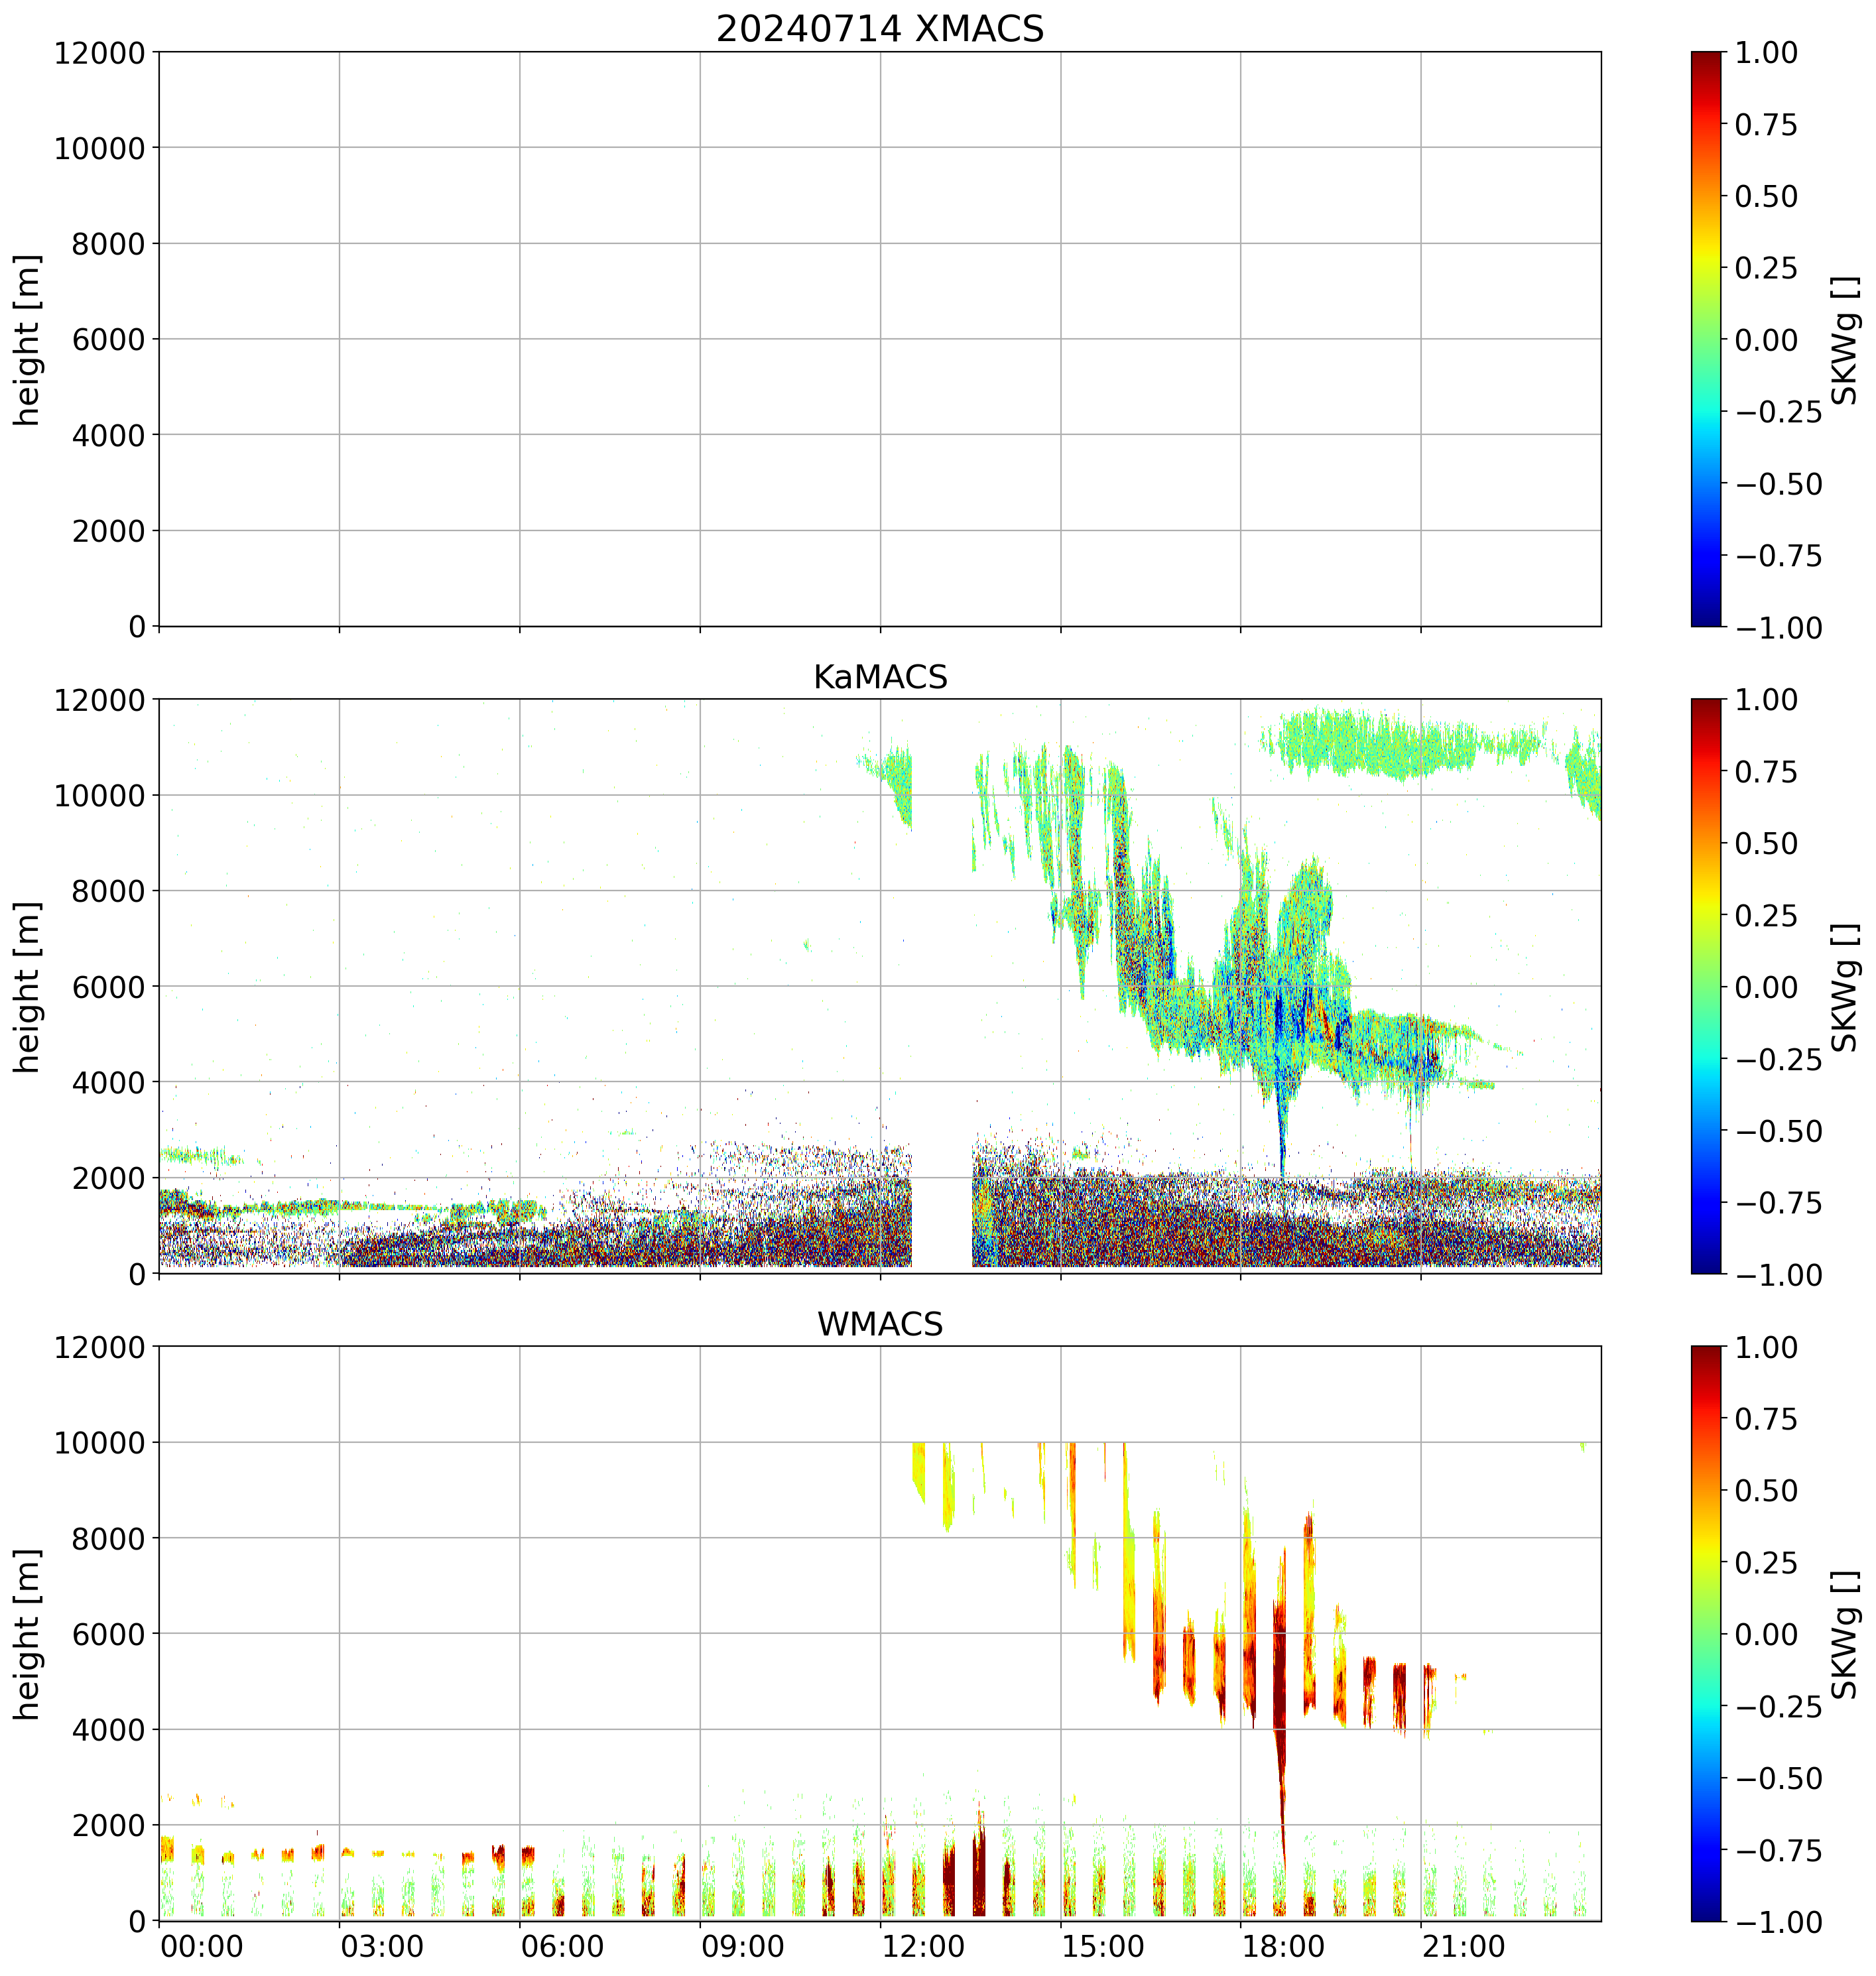This screenshot has height=1976, width=1876.
Task: Click the 06:00 time axis label
Action: click(x=562, y=1947)
